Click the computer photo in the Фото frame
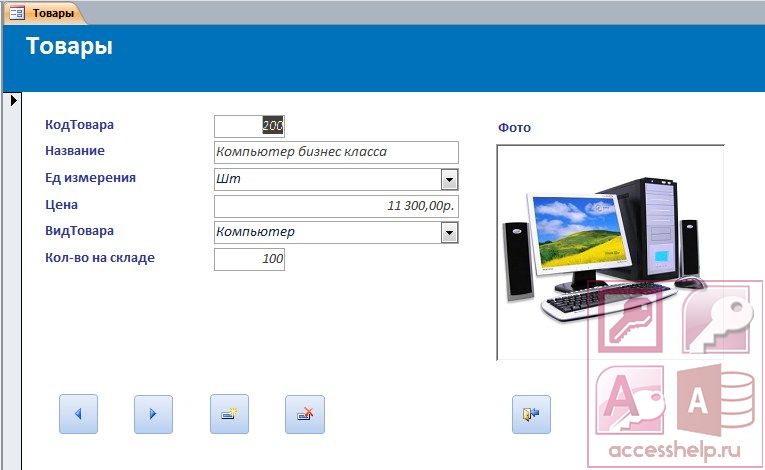The width and height of the screenshot is (765, 470). coord(610,252)
